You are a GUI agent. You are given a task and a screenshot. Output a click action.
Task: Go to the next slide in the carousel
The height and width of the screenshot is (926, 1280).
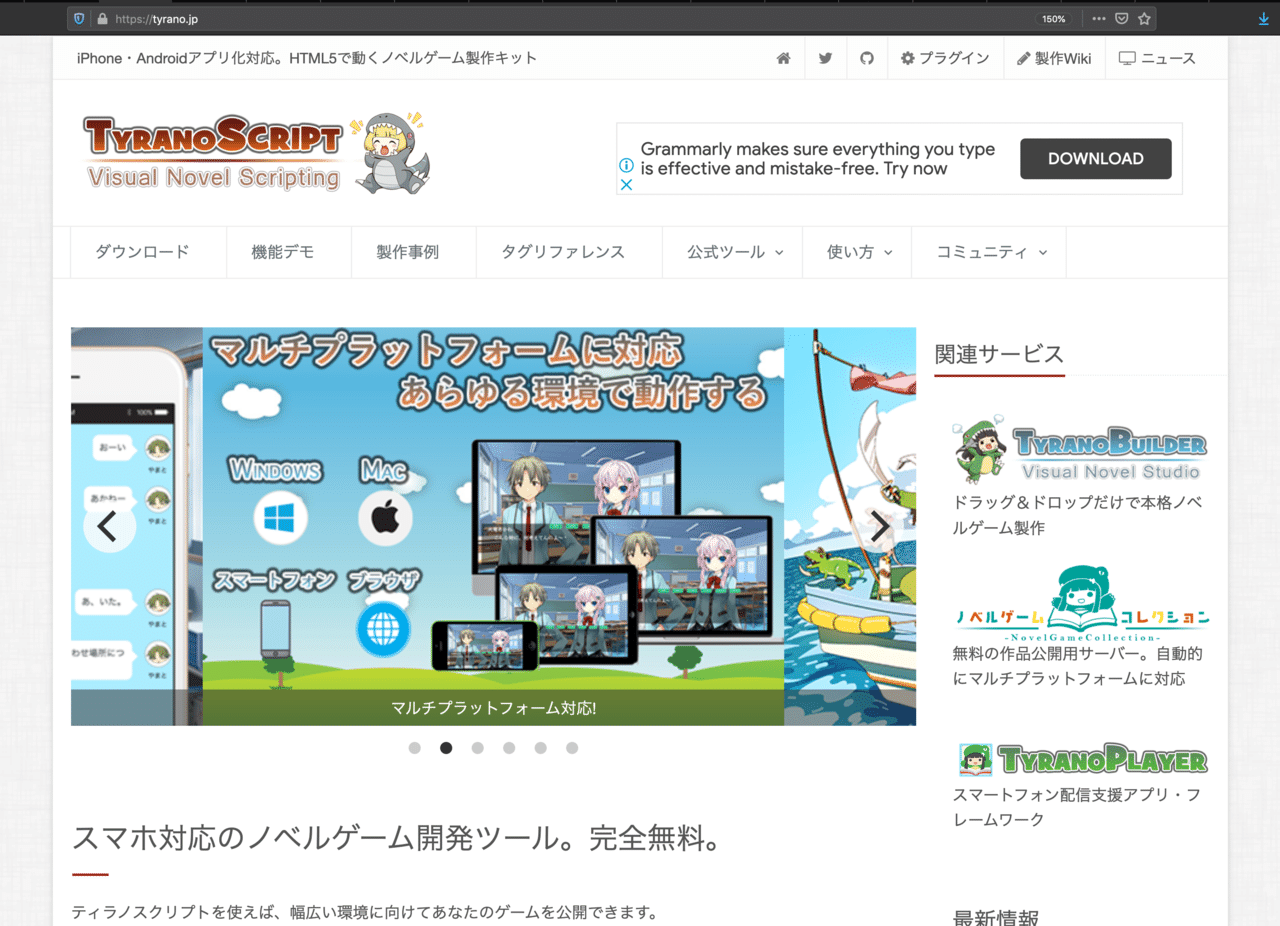click(879, 526)
